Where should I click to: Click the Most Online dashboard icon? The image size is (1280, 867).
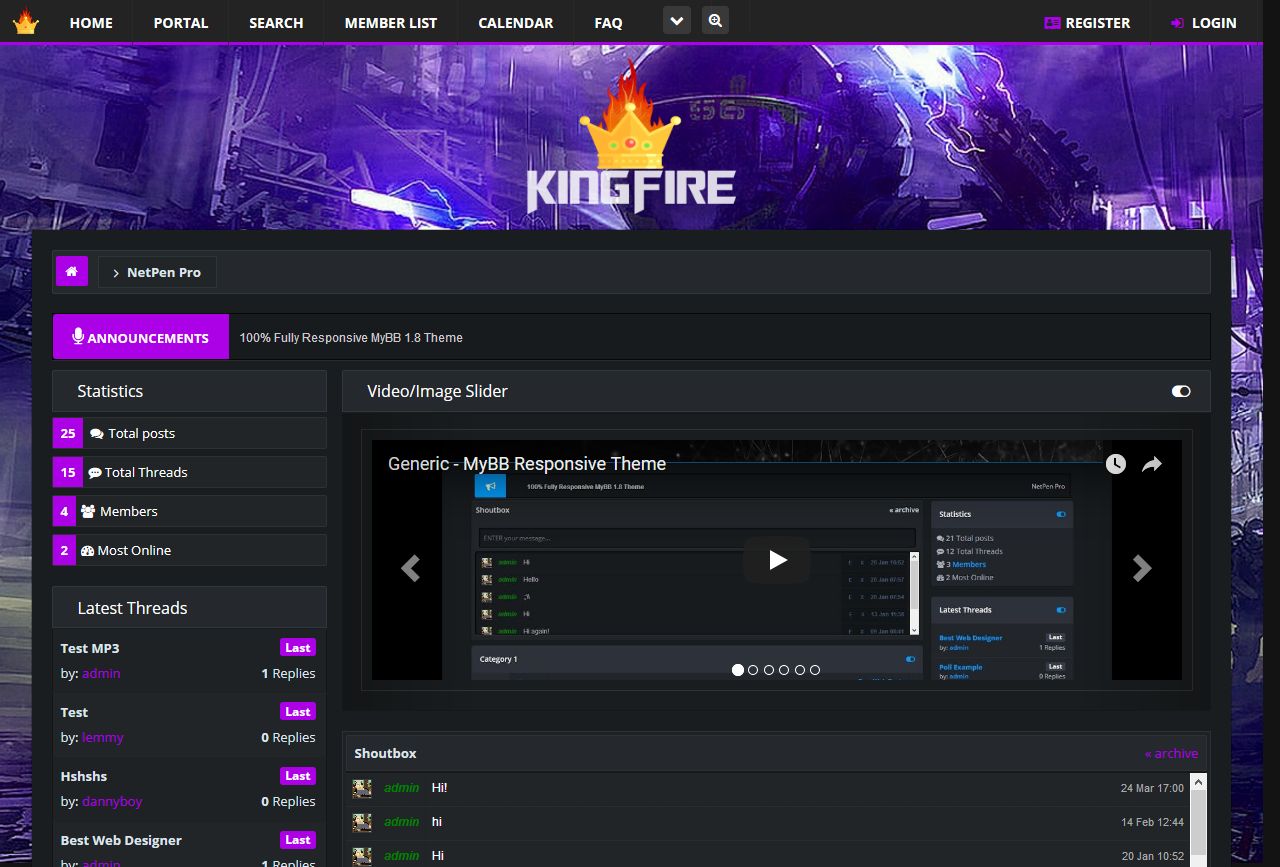(x=87, y=551)
